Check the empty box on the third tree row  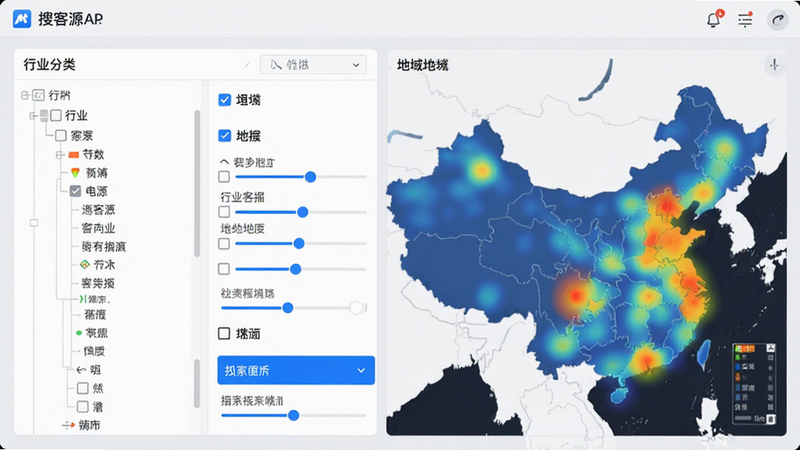tap(61, 135)
